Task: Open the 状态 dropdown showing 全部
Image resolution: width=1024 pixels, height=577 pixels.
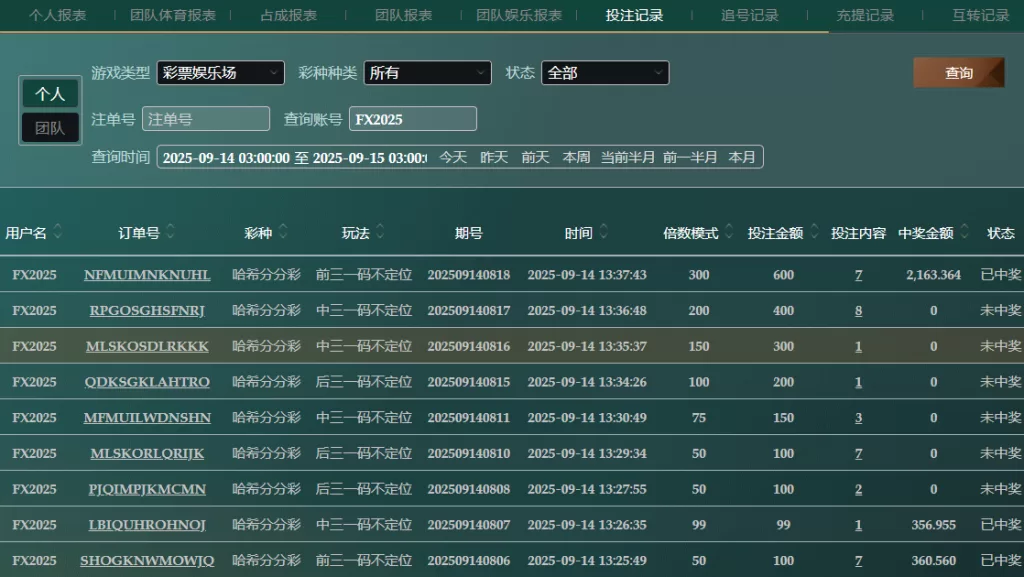Action: [x=604, y=73]
